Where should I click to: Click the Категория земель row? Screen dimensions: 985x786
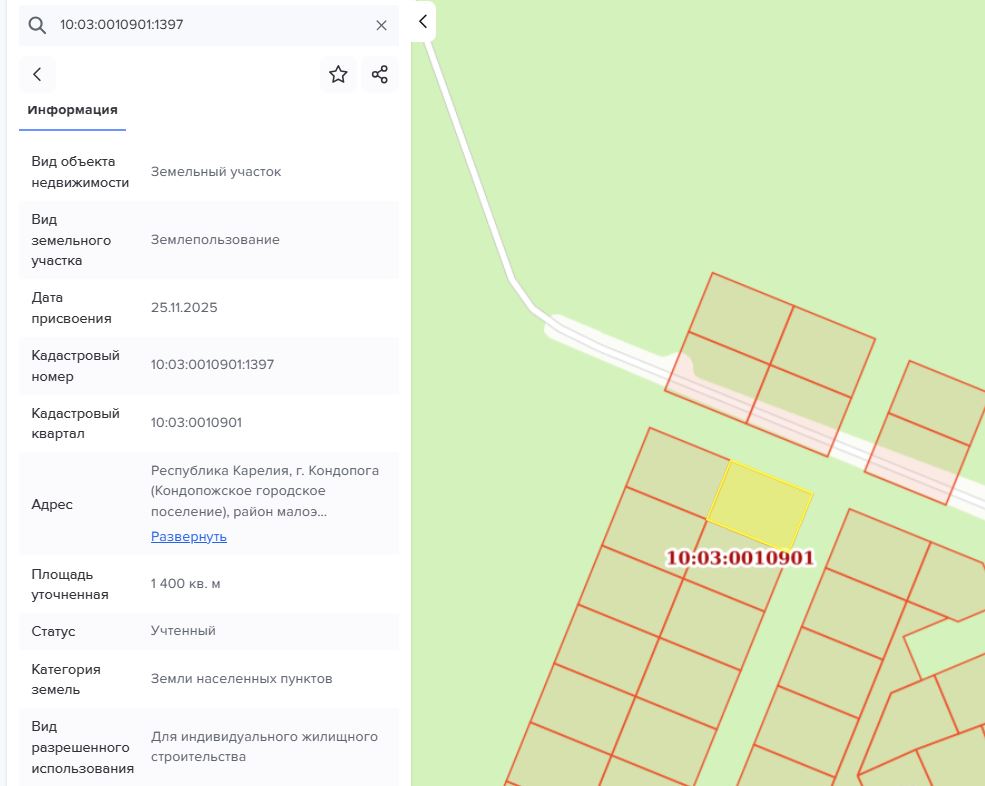[x=209, y=679]
